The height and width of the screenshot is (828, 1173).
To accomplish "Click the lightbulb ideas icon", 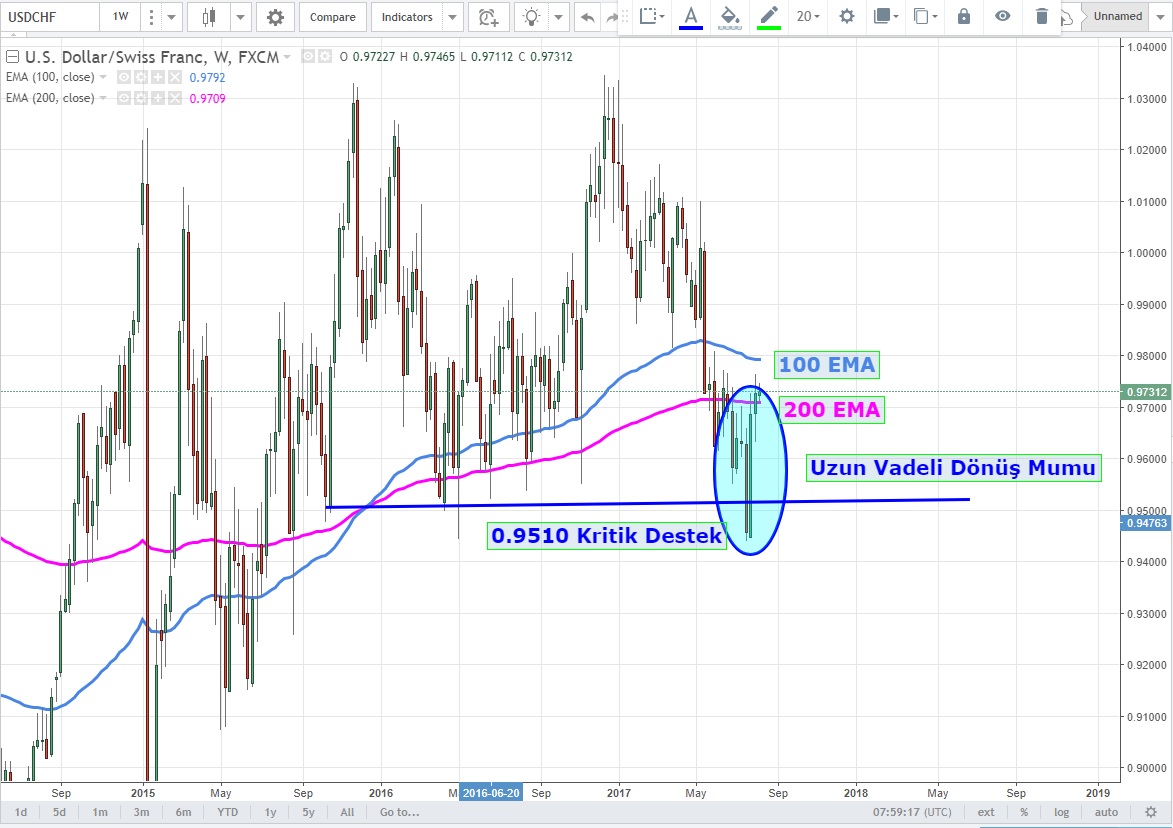I will point(532,17).
